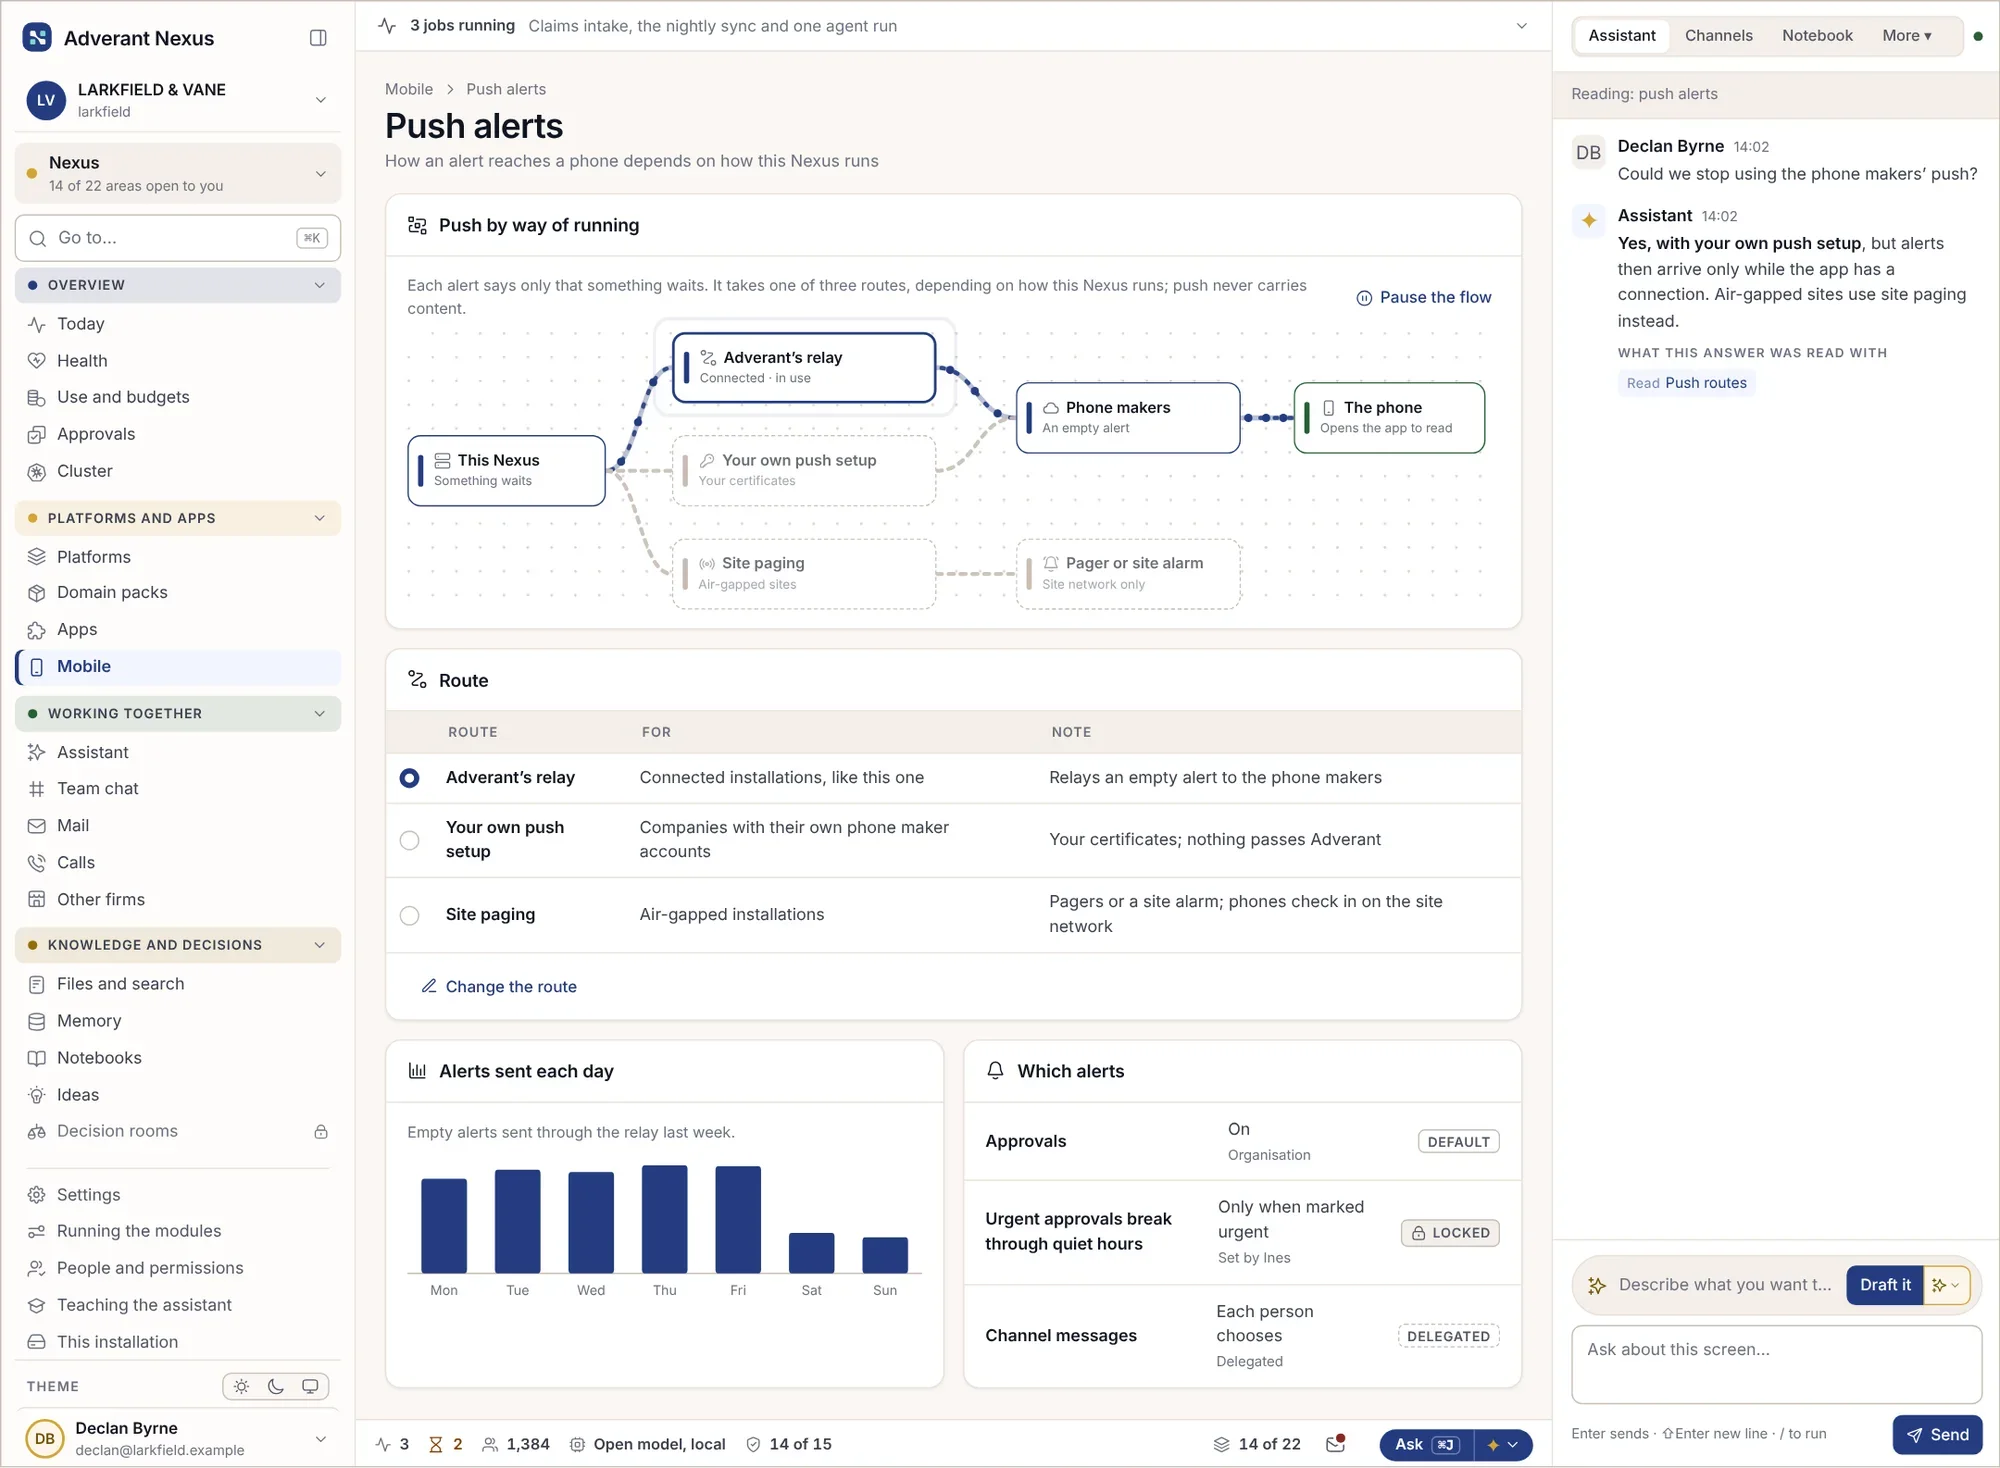The width and height of the screenshot is (2000, 1468).
Task: Click the Mobile phone icon in sidebar
Action: [37, 667]
